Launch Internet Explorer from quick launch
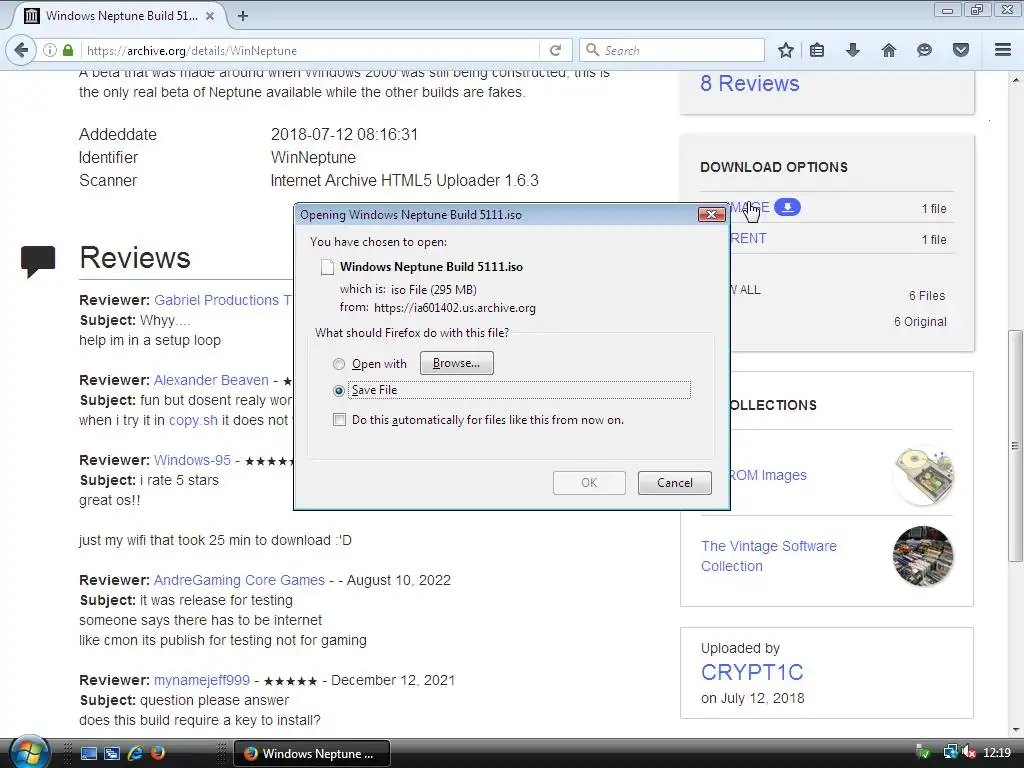 point(135,753)
